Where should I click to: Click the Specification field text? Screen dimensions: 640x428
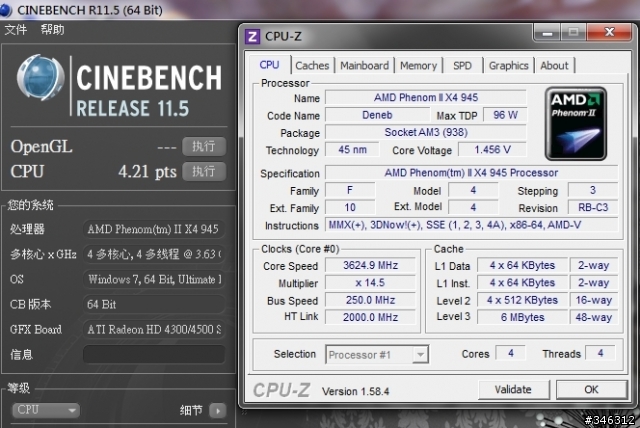click(x=471, y=173)
